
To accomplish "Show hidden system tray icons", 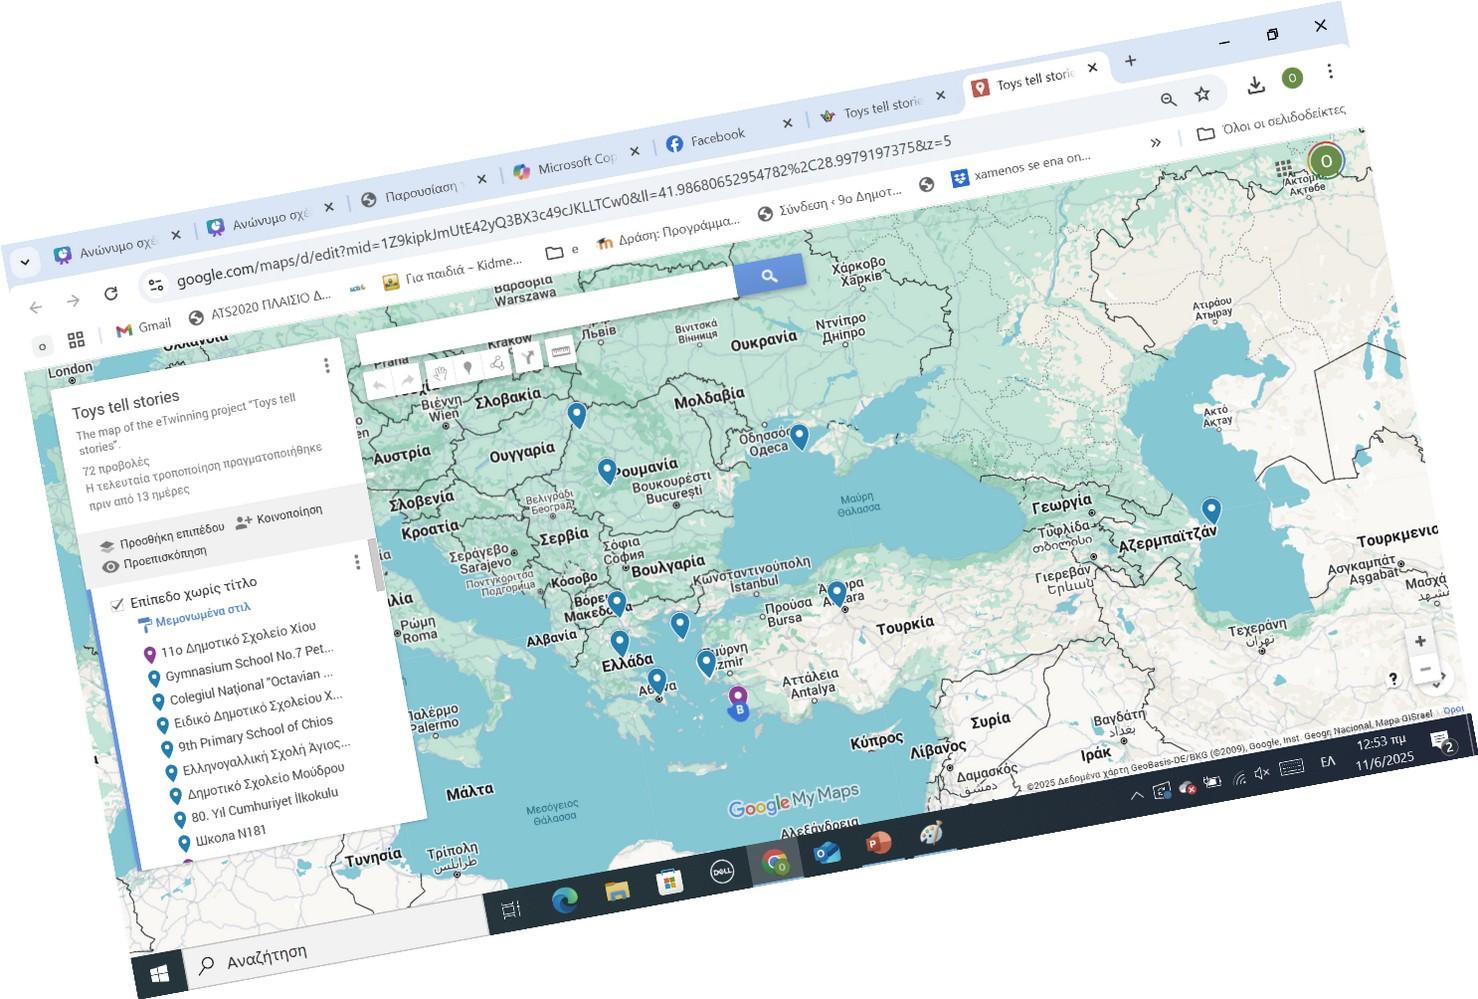I will click(x=1136, y=796).
